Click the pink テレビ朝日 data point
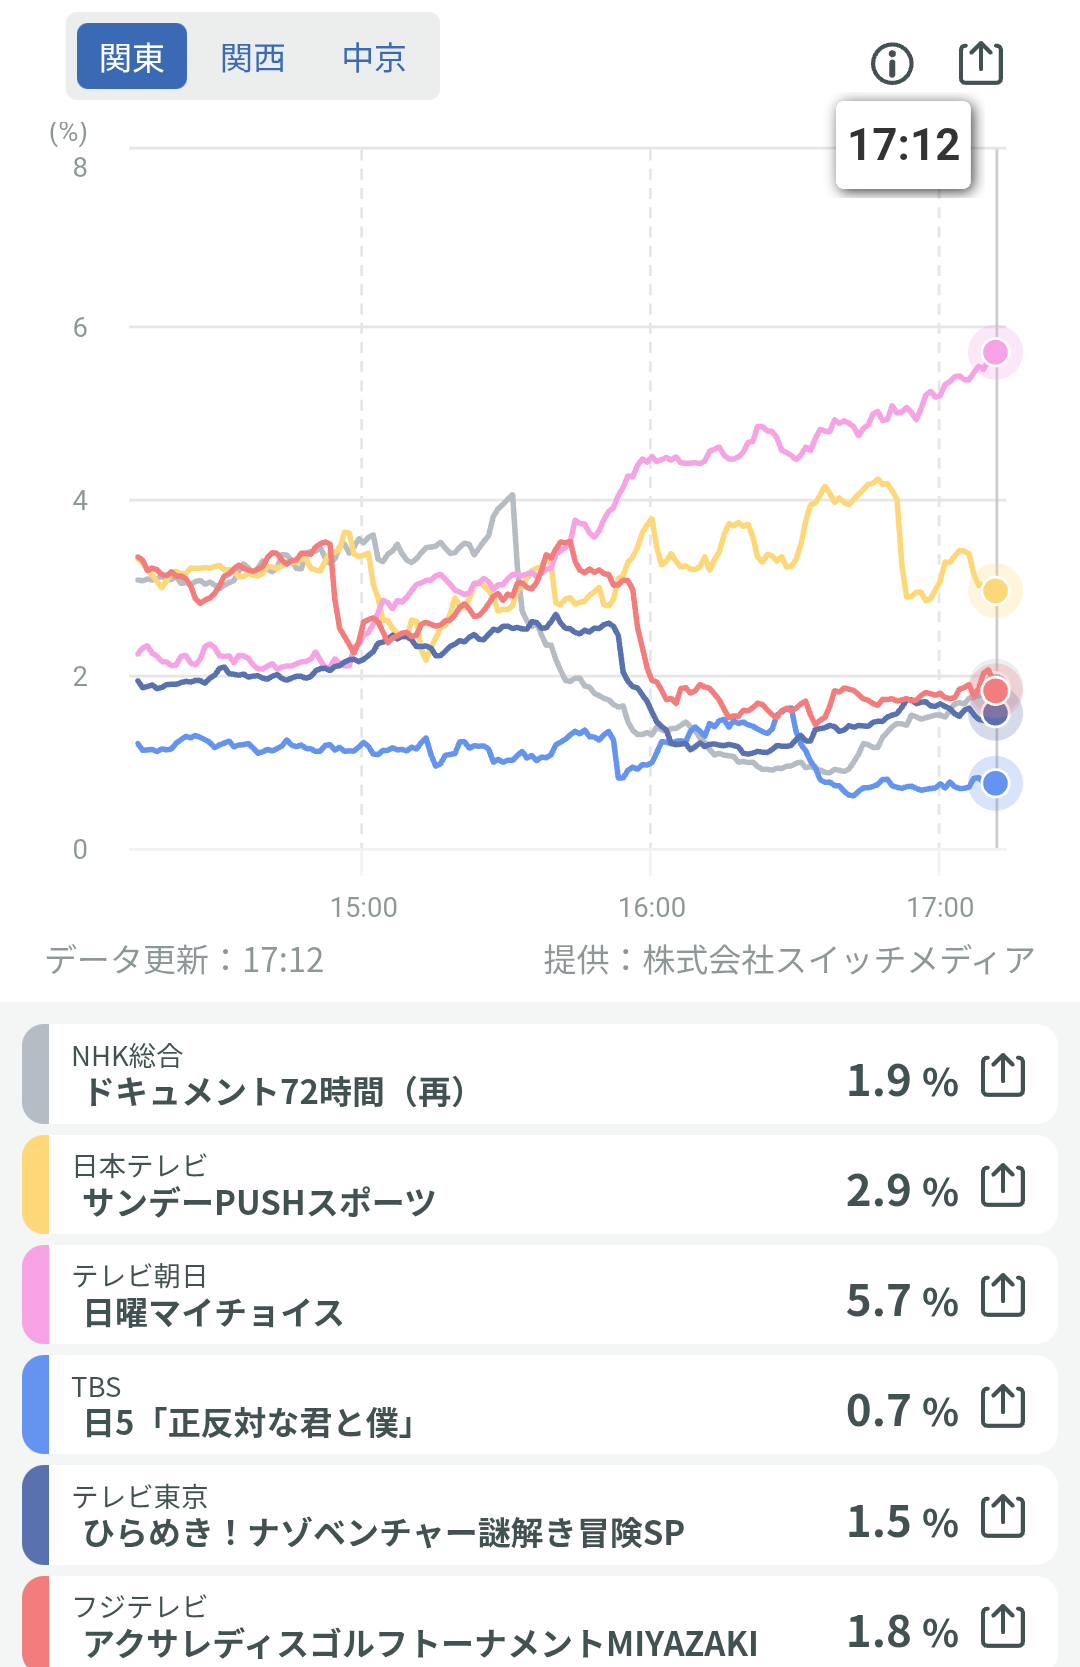This screenshot has width=1080, height=1667. (995, 352)
